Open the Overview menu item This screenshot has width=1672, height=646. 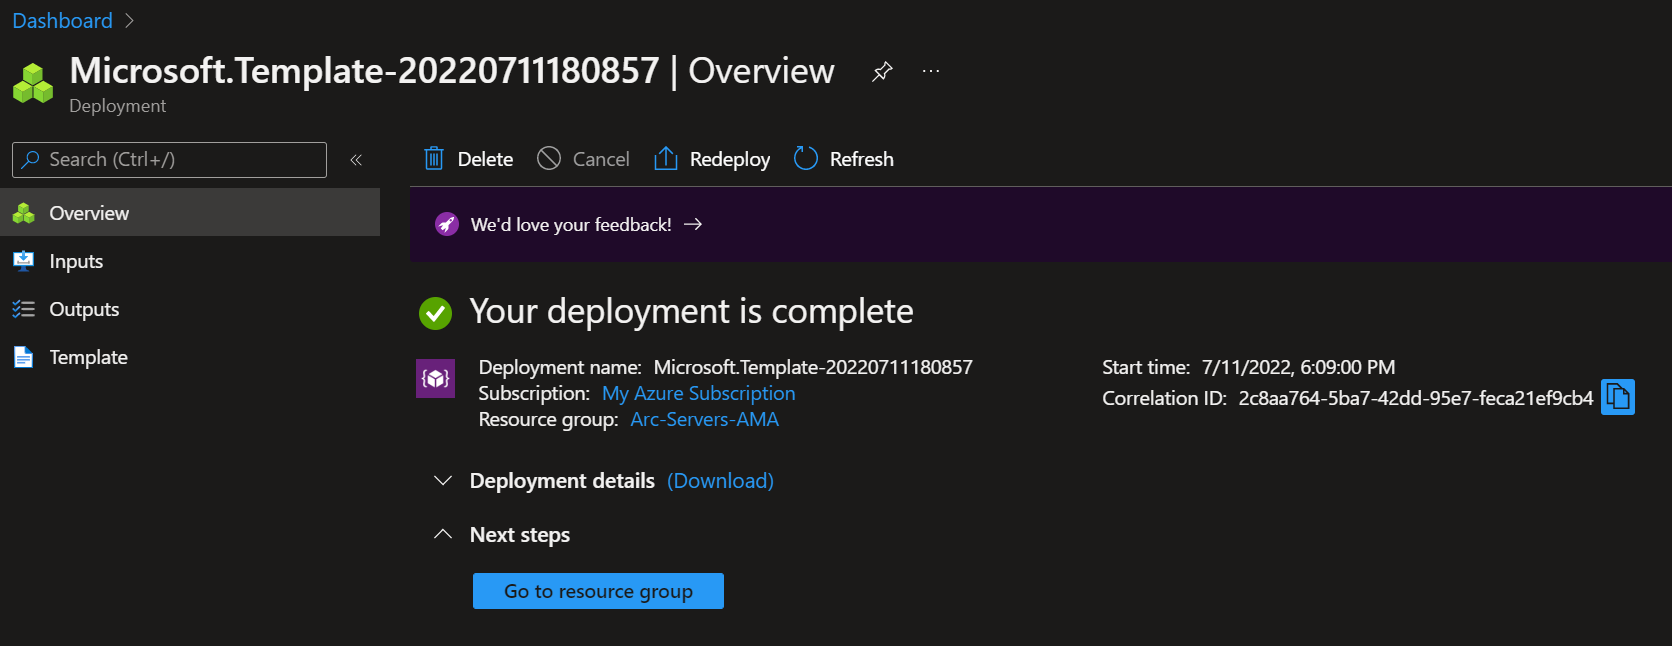190,212
